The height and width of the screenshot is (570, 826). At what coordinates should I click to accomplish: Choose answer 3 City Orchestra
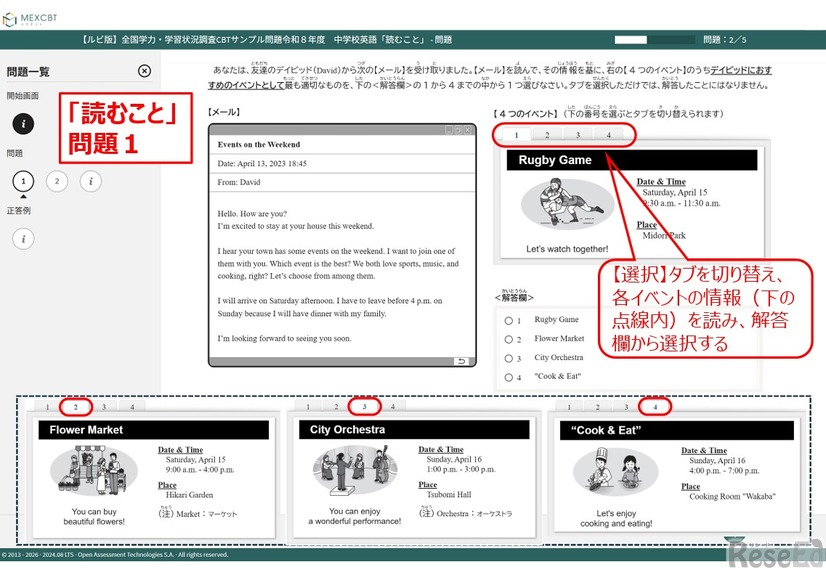coord(509,358)
